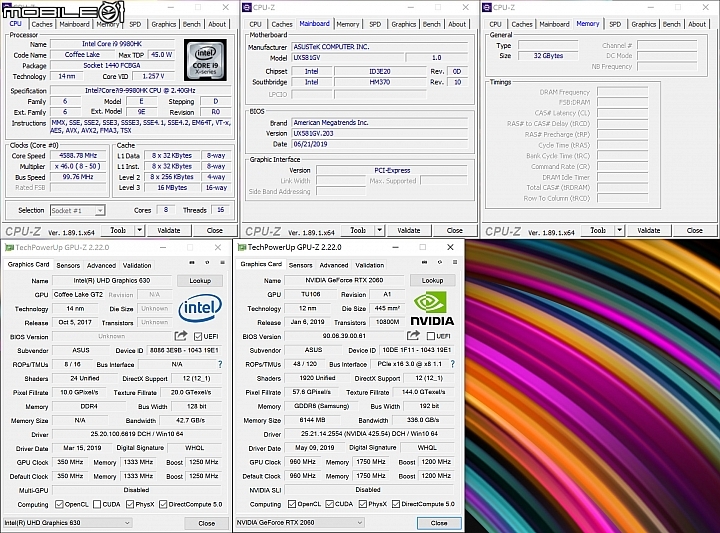Image resolution: width=720 pixels, height=533 pixels.
Task: Switch to Sensors tab in Intel GPU-Z window
Action: pyautogui.click(x=68, y=265)
